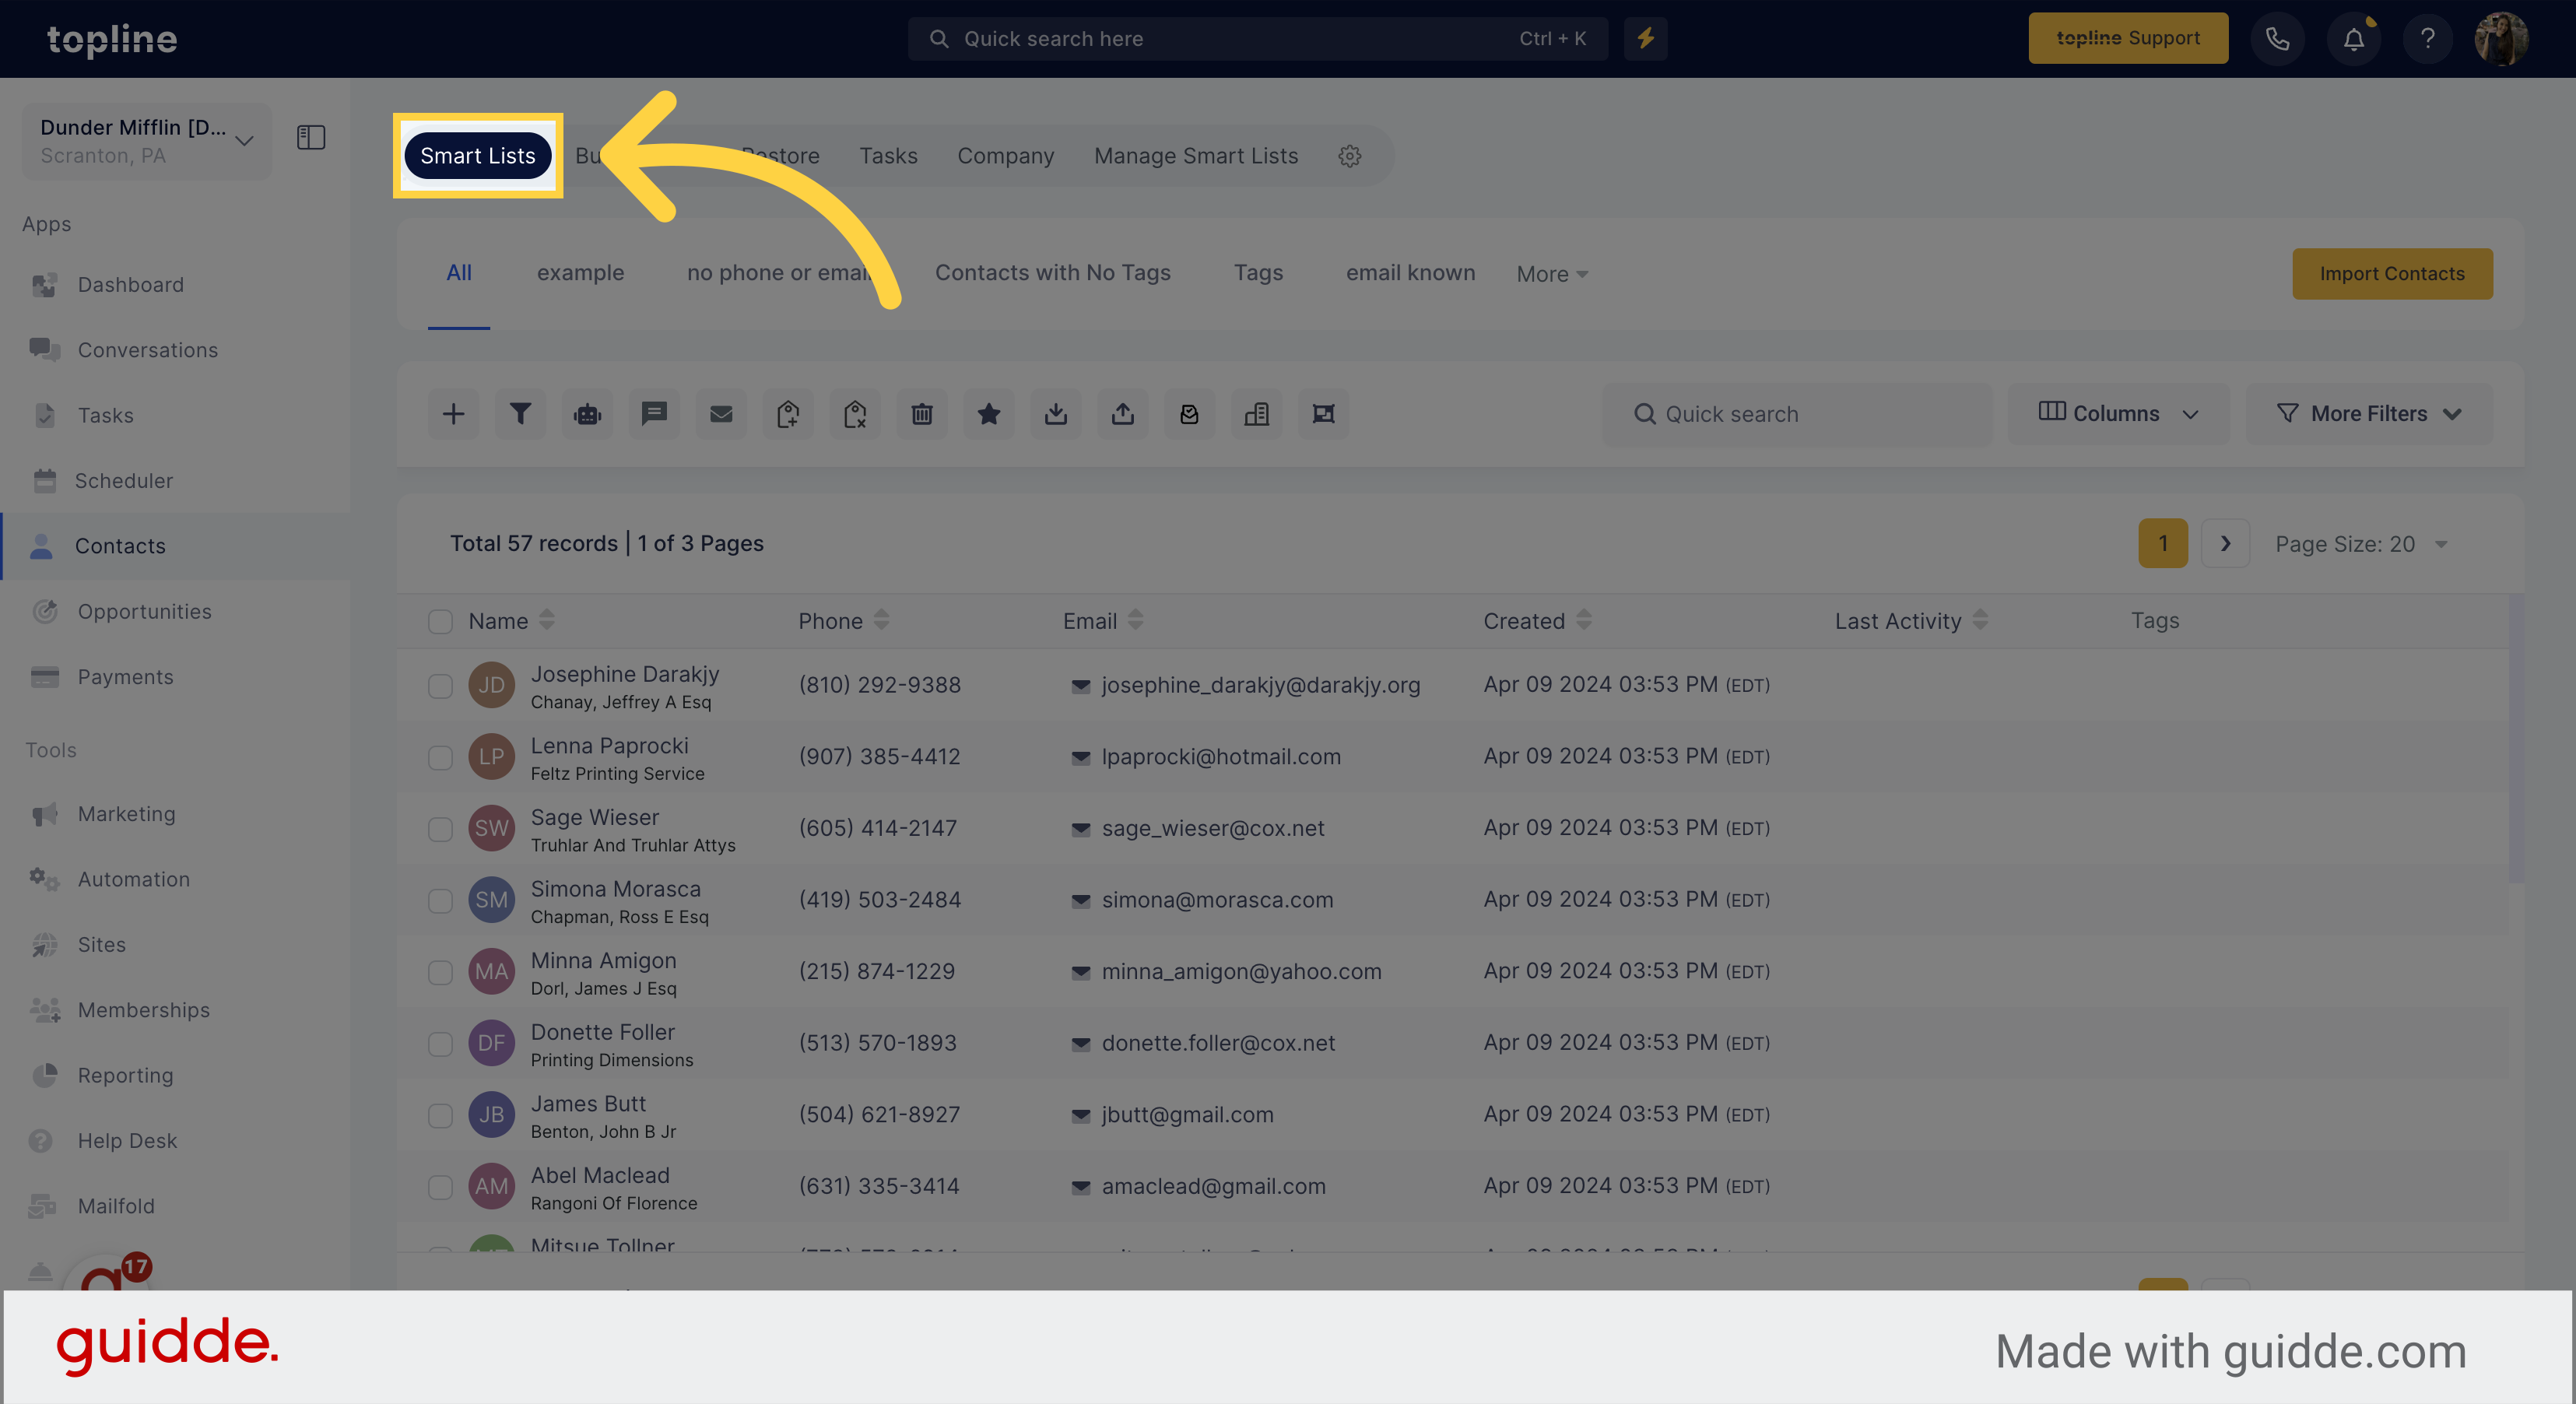2576x1404 pixels.
Task: Expand the More smart lists dropdown
Action: [x=1552, y=274]
